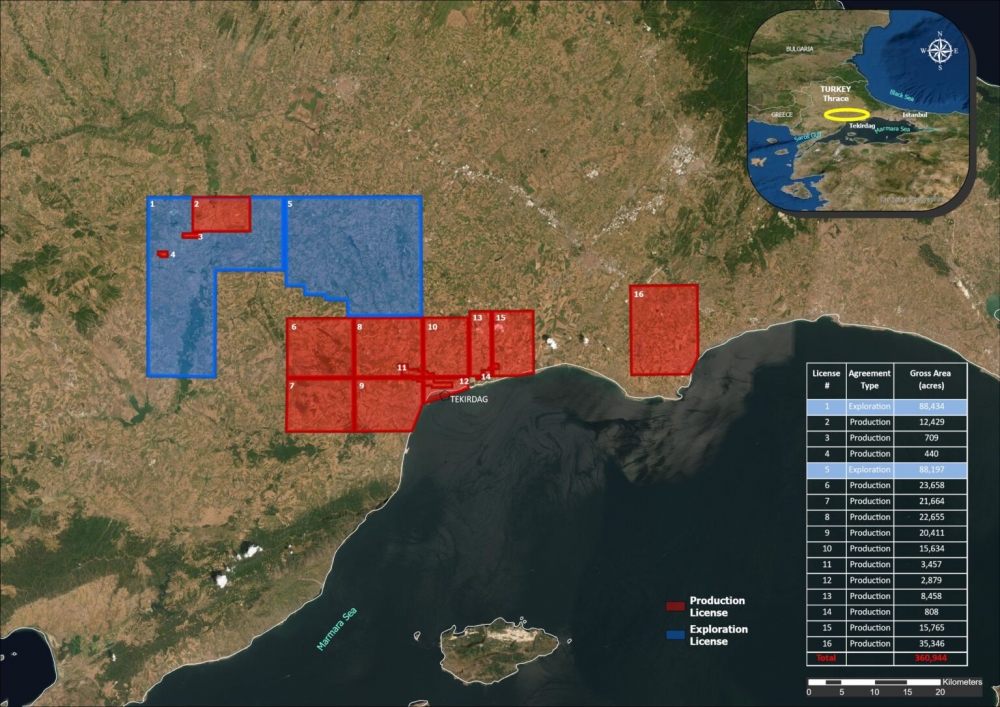
Task: Click the Marmara Sea label
Action: [x=337, y=630]
